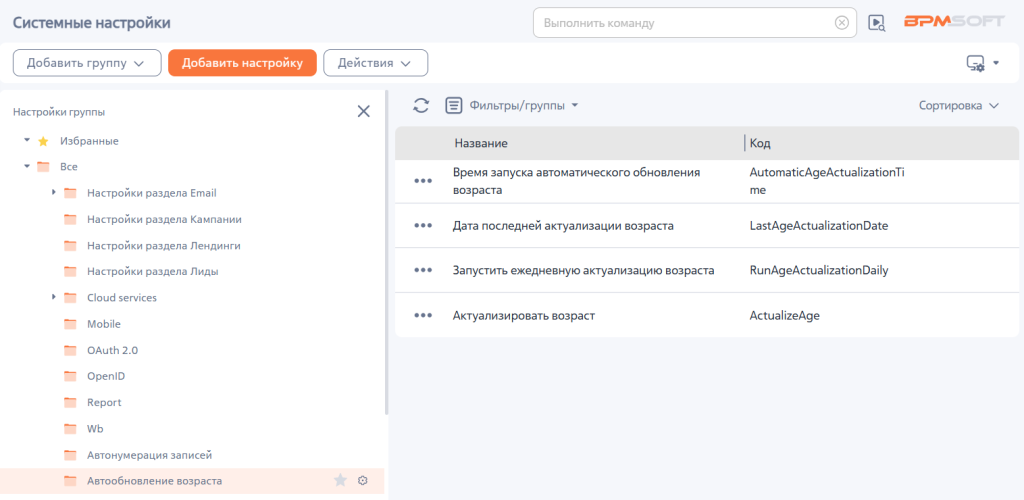Click the Добавить настройку button
1024x500 pixels.
[x=242, y=63]
